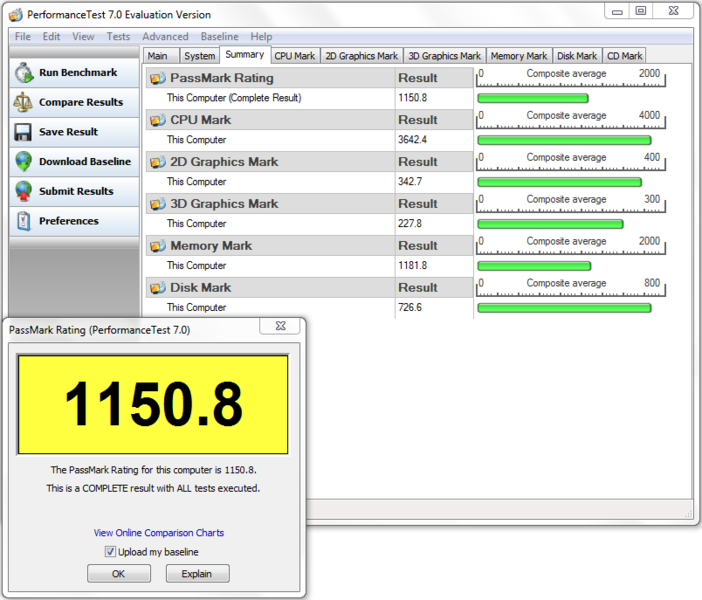Click the Submit Results globe icon

tap(22, 191)
